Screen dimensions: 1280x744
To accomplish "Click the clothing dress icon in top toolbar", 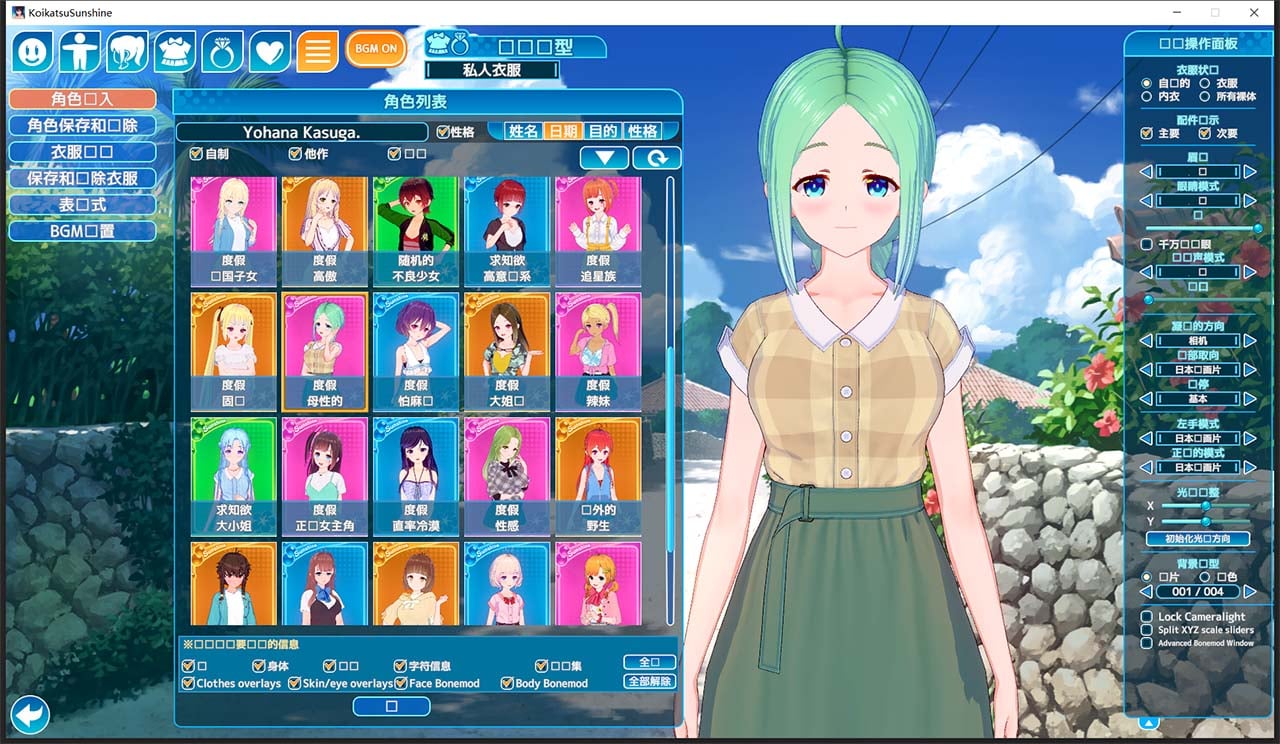I will tap(175, 49).
